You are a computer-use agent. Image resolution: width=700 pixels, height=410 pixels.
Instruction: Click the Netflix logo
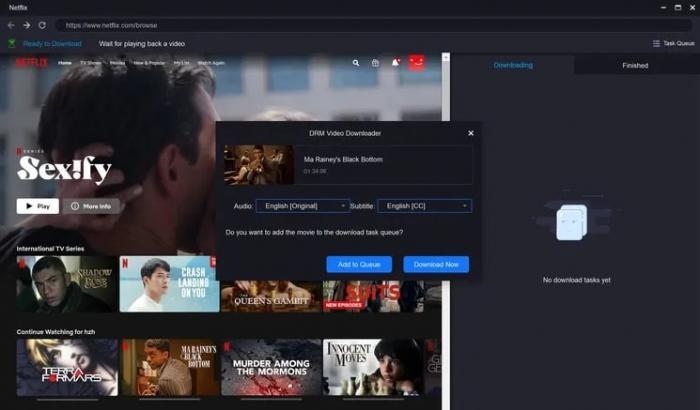coord(31,63)
